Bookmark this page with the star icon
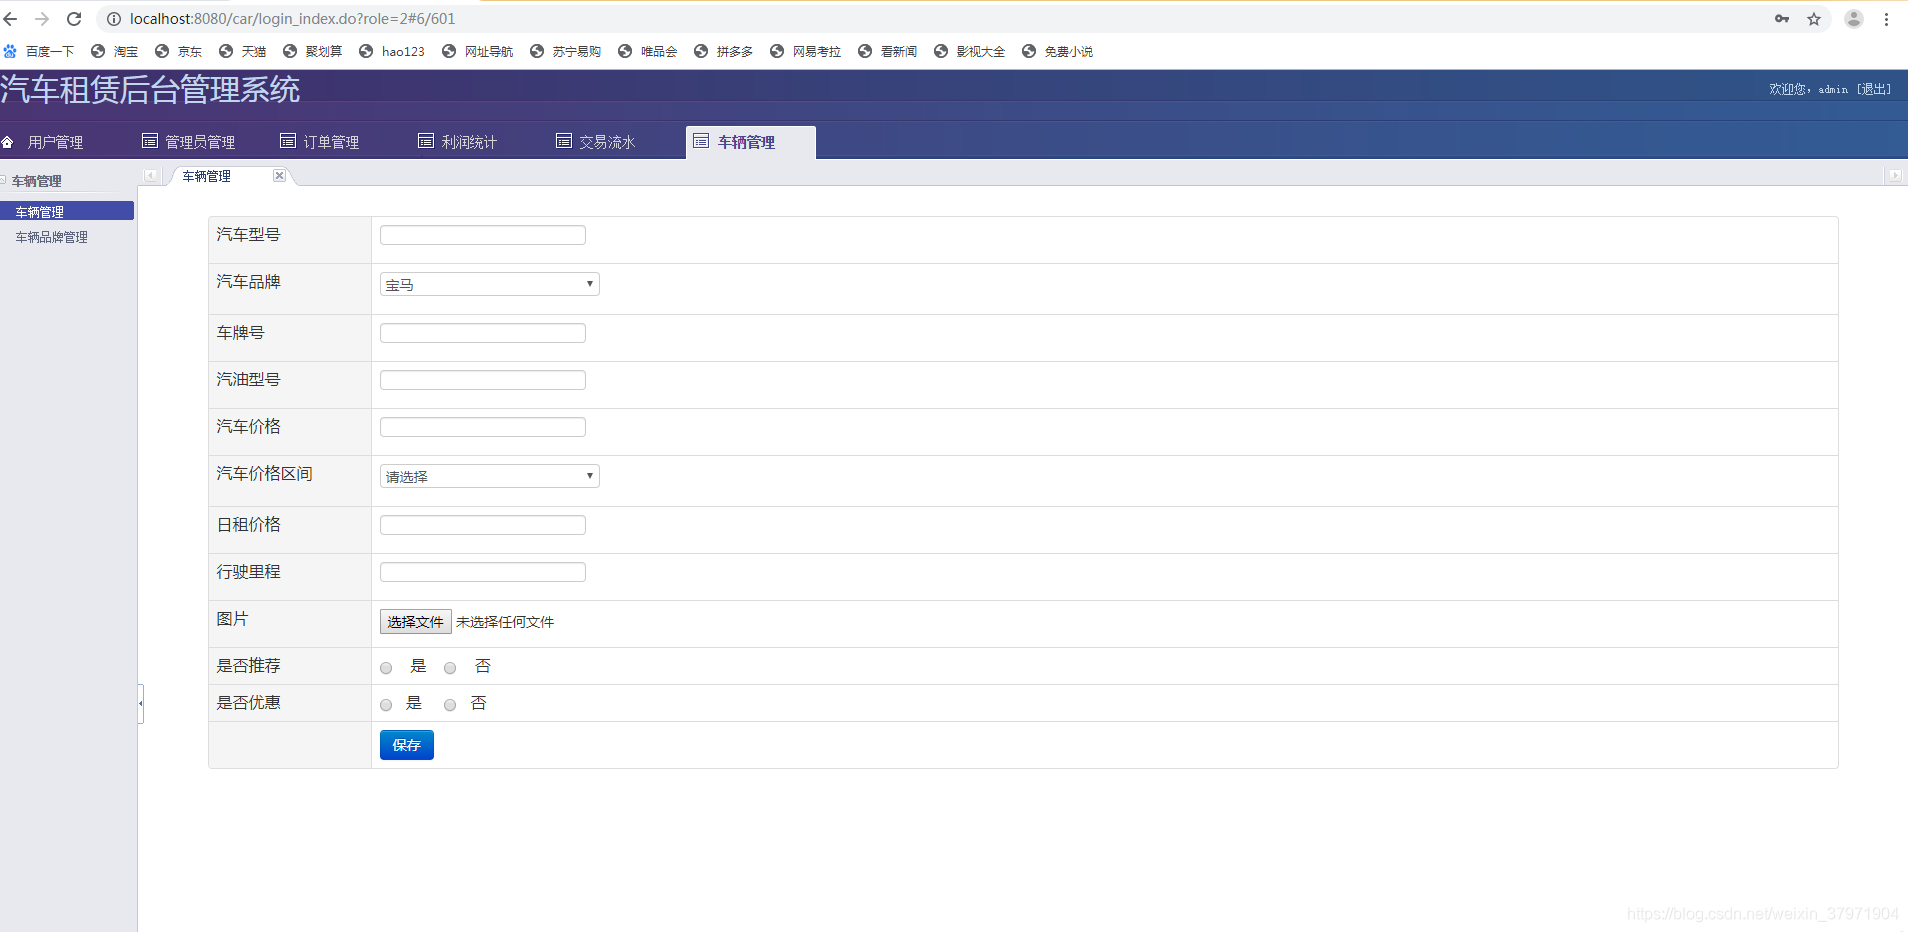1908x932 pixels. [x=1814, y=19]
